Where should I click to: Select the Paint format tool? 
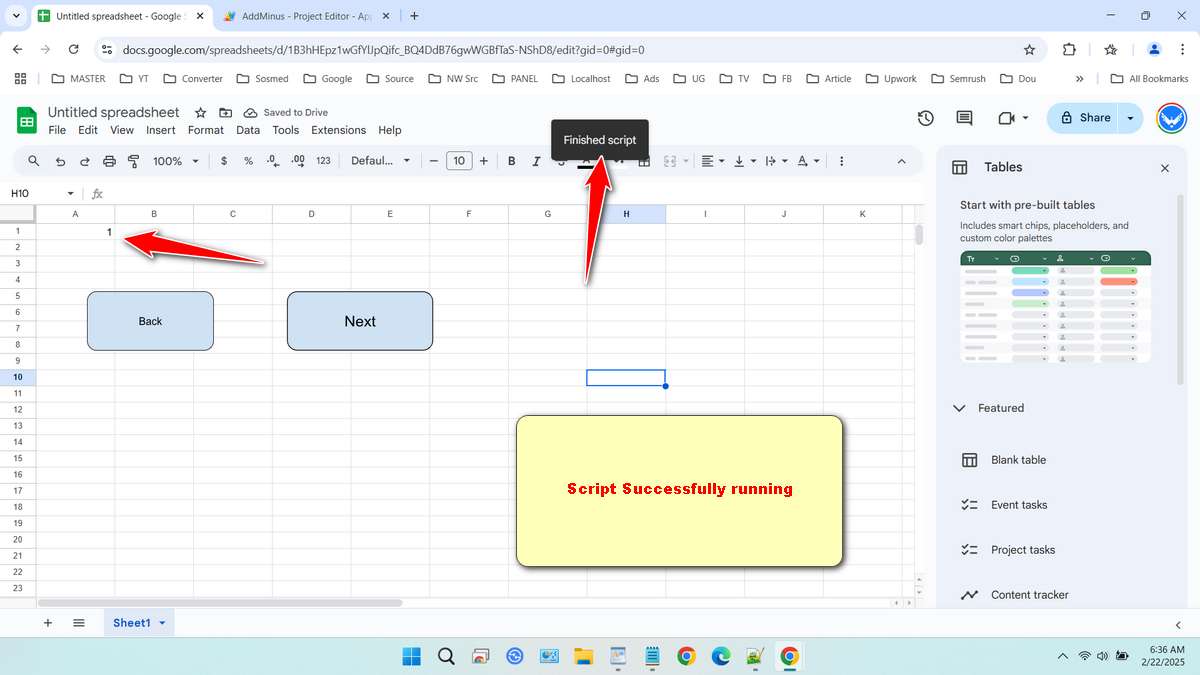pyautogui.click(x=133, y=160)
